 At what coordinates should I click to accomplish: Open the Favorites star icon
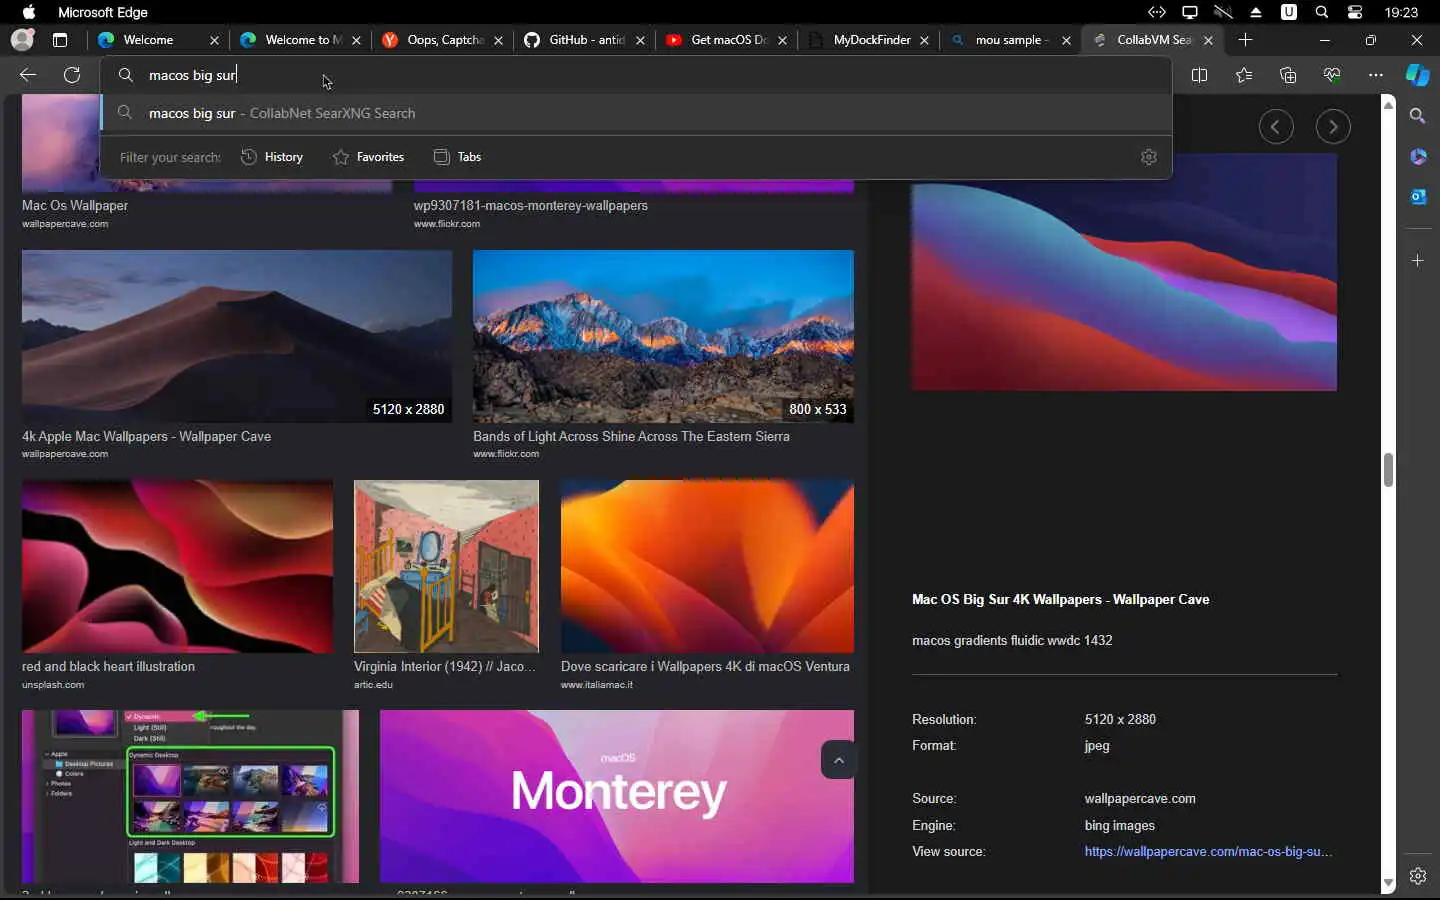click(x=1243, y=75)
